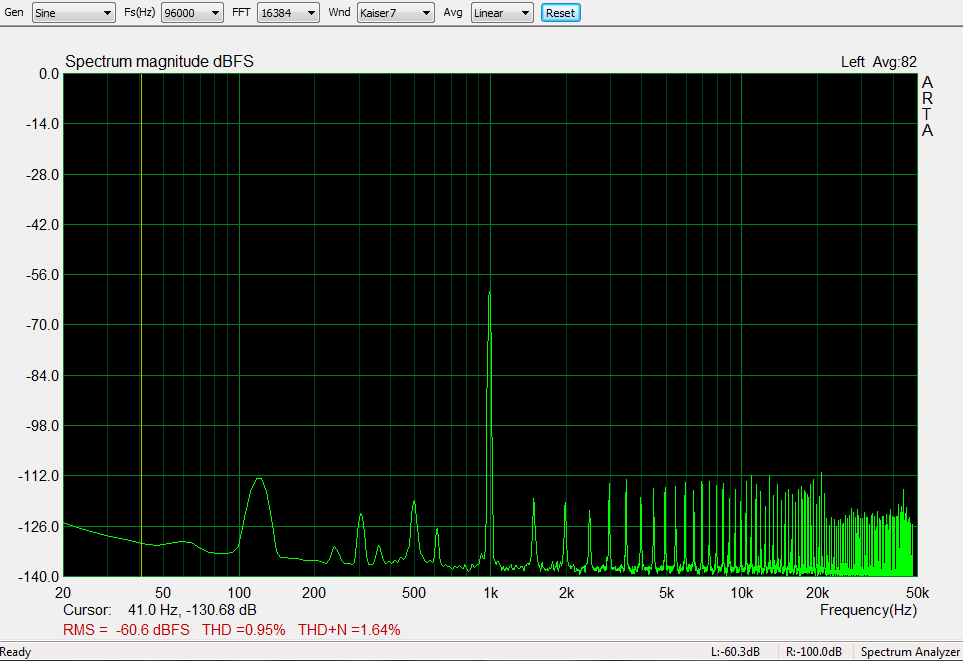
Task: Click the '10k' frequency axis label
Action: pyautogui.click(x=741, y=593)
